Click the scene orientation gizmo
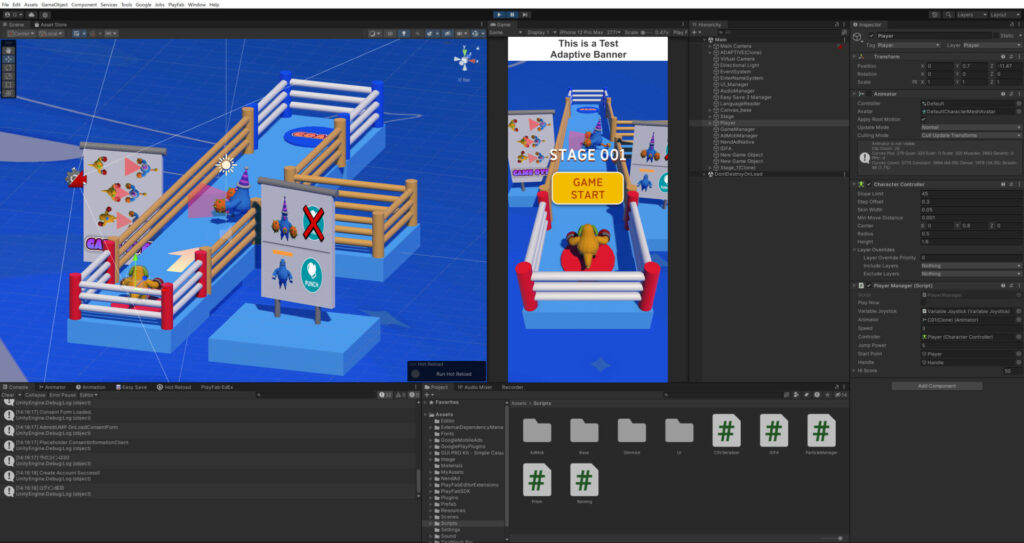1024x543 pixels. (x=465, y=61)
